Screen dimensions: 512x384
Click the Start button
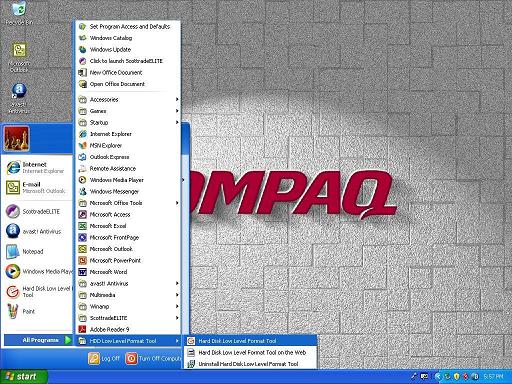pos(24,377)
